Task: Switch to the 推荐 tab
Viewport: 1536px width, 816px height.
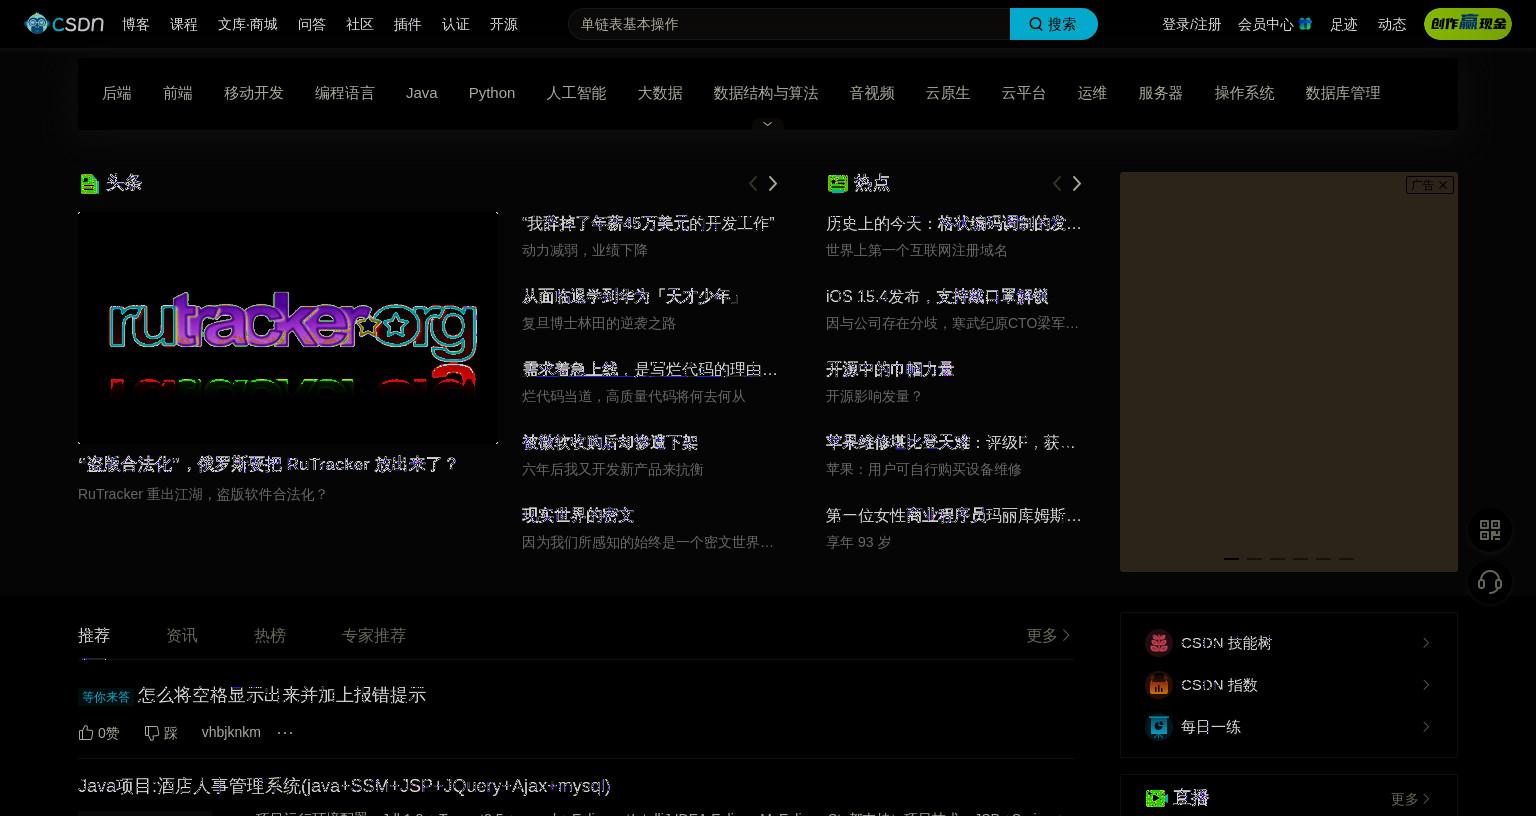Action: pyautogui.click(x=94, y=636)
